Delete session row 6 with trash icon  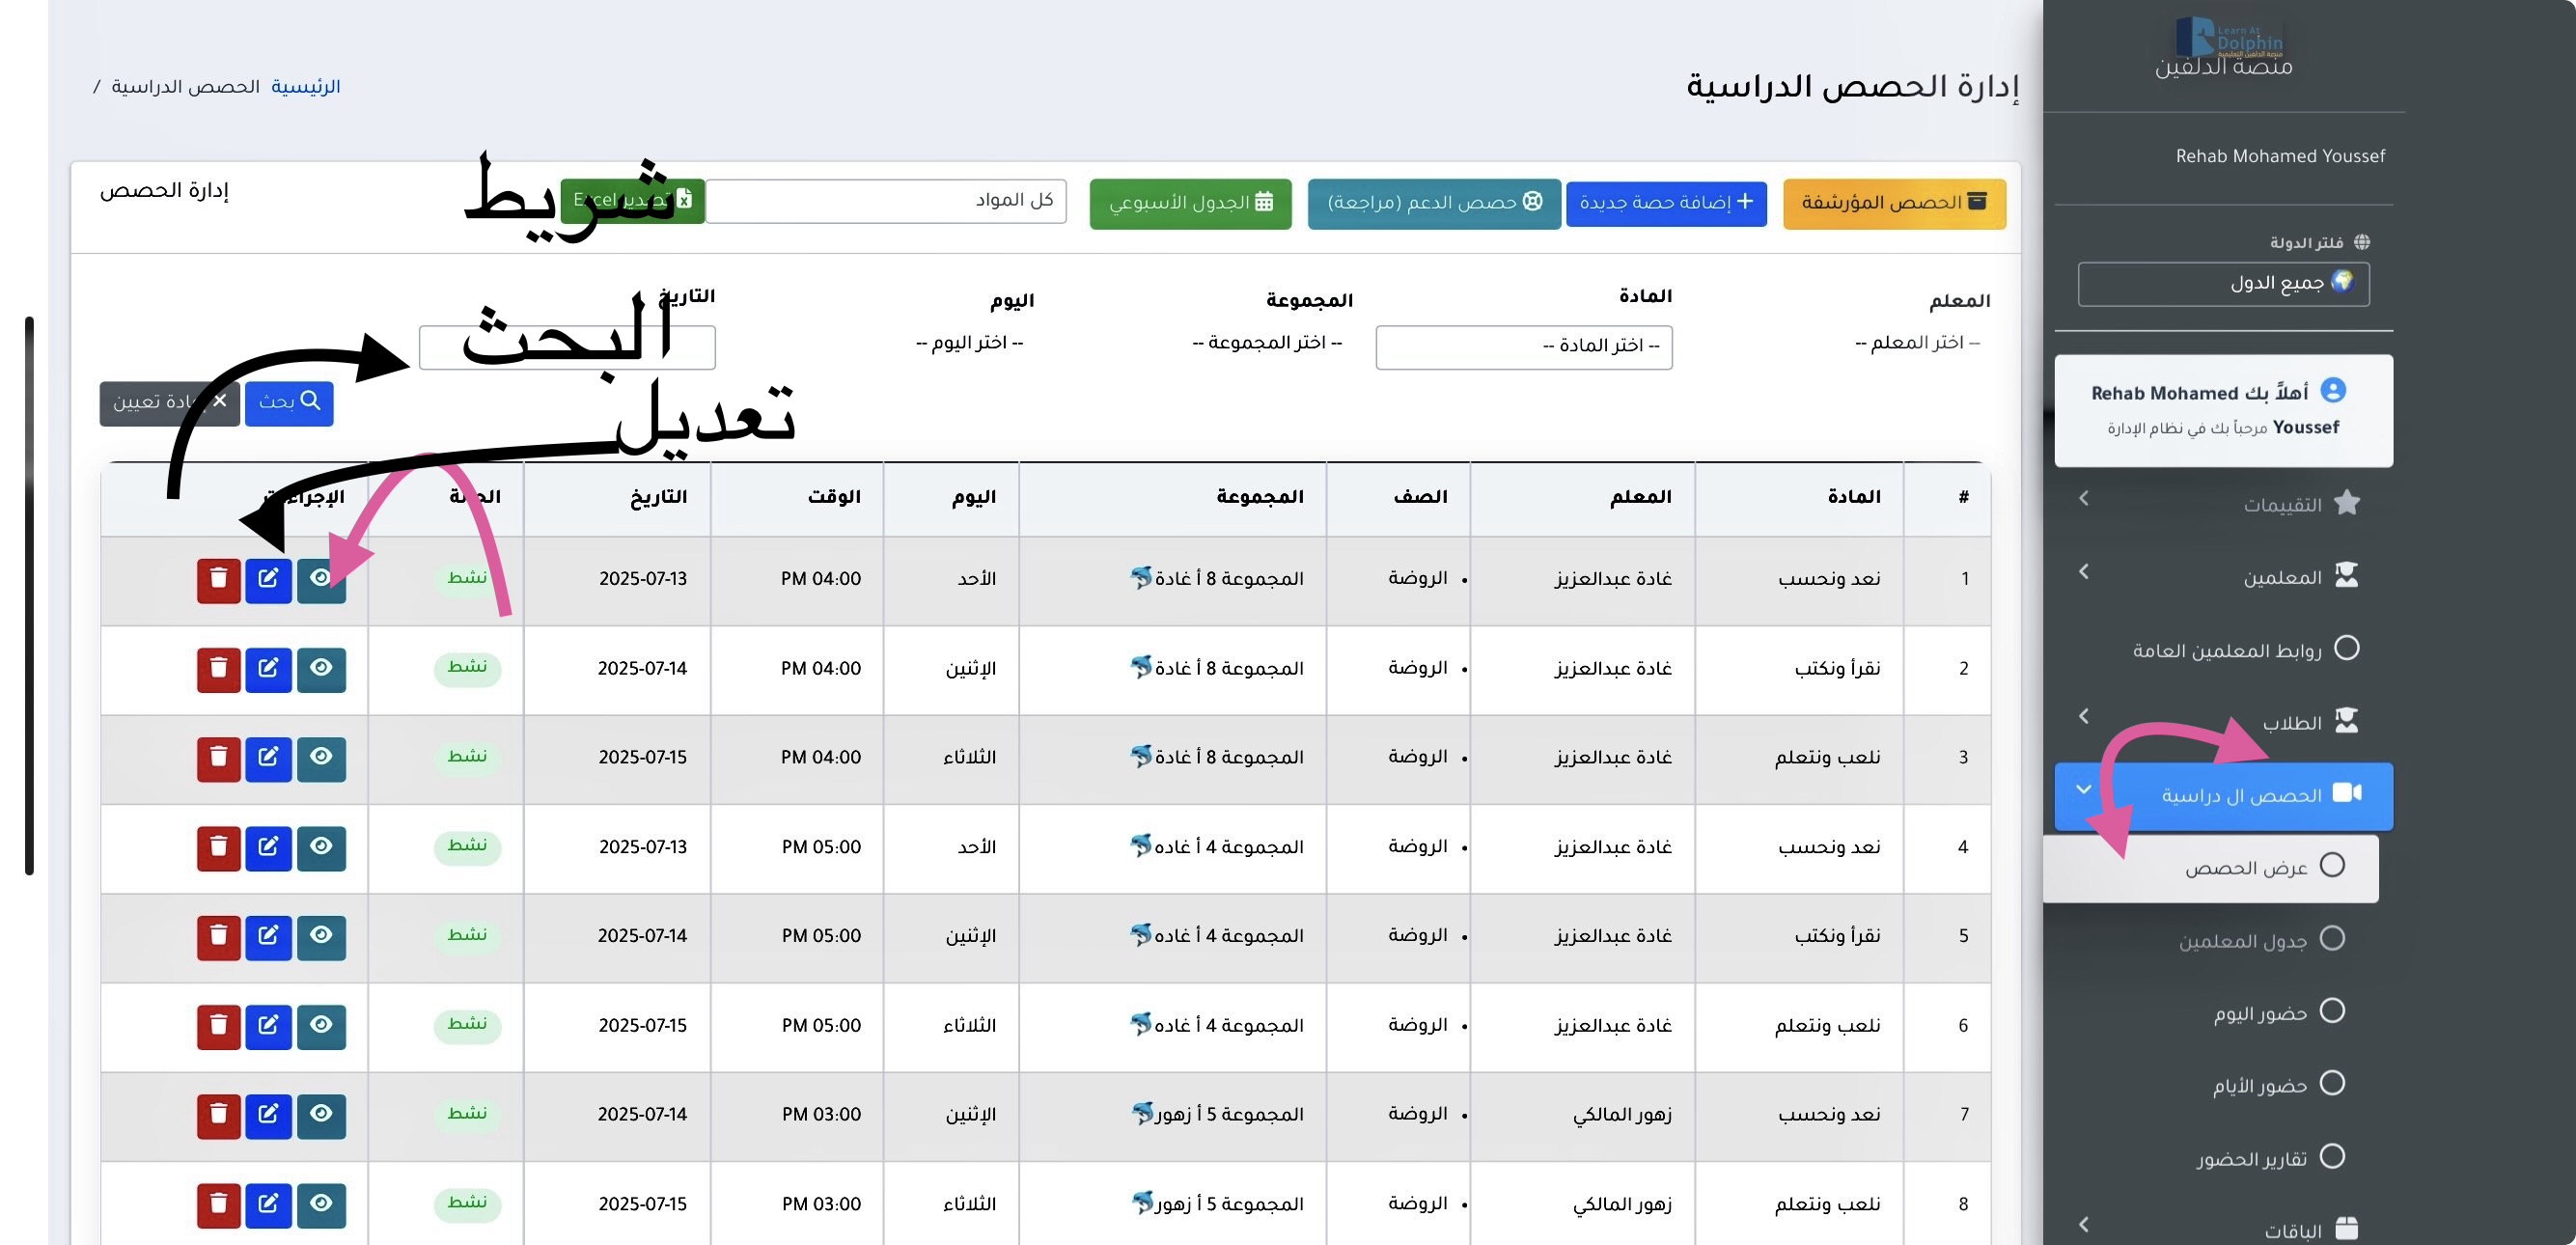coord(218,1026)
